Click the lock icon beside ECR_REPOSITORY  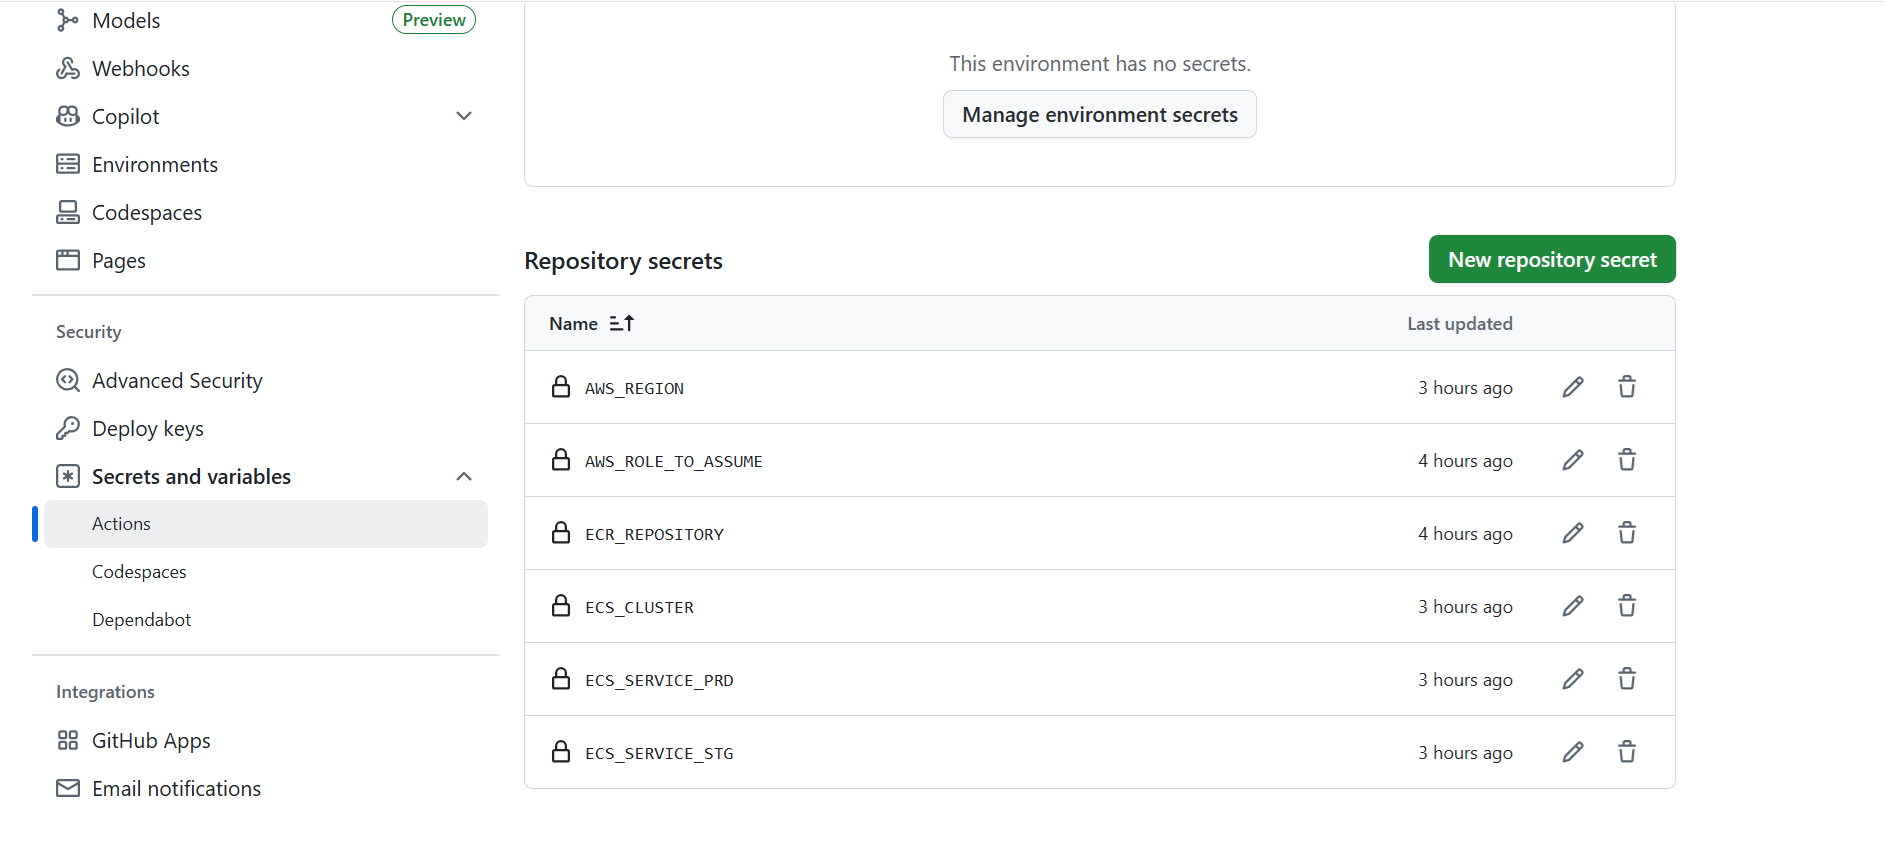561,533
